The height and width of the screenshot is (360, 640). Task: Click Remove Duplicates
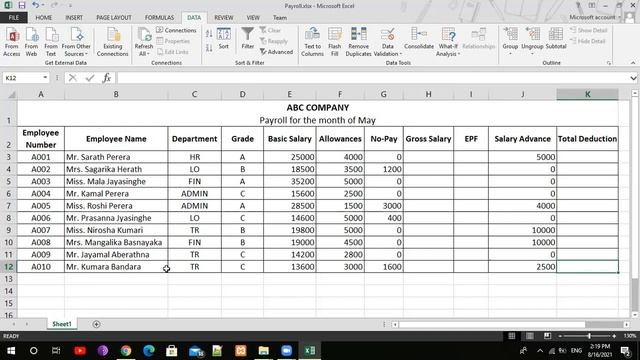click(358, 42)
